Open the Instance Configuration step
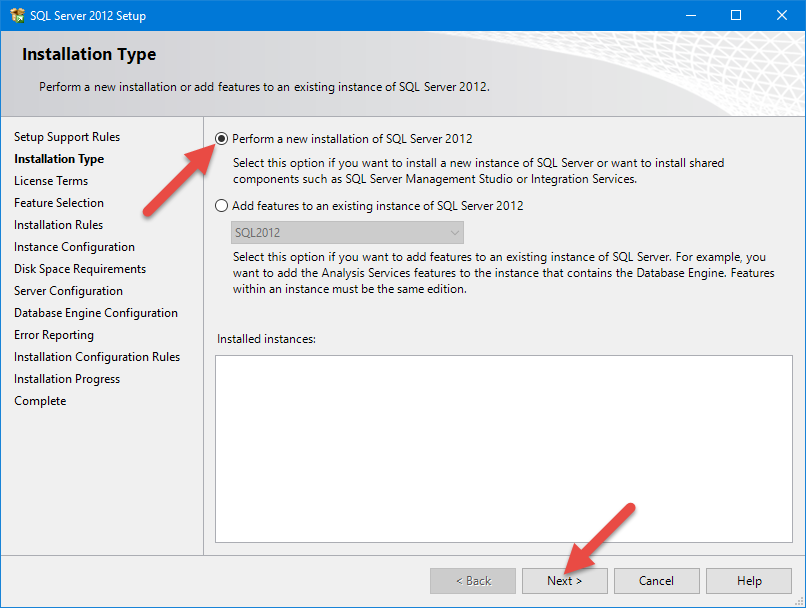 tap(74, 247)
